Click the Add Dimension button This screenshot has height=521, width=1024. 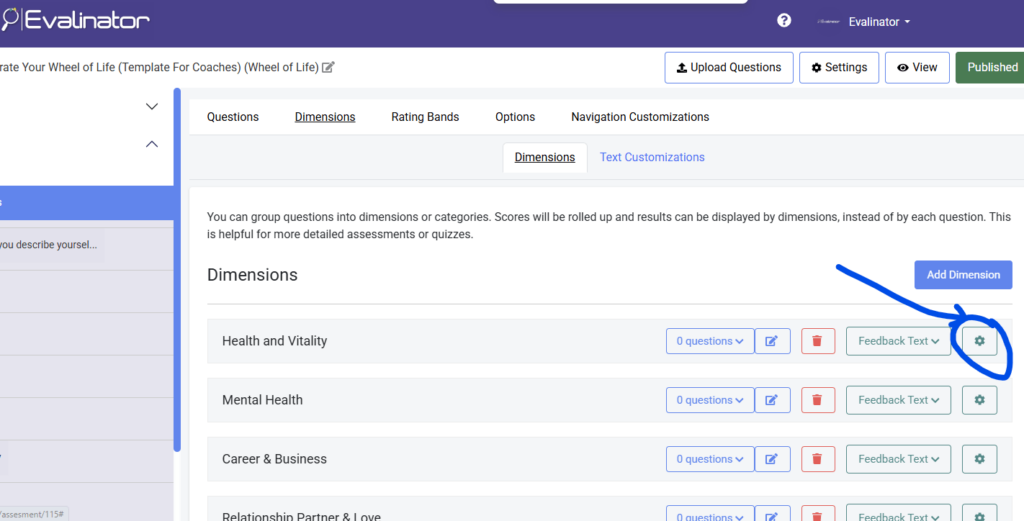click(962, 275)
